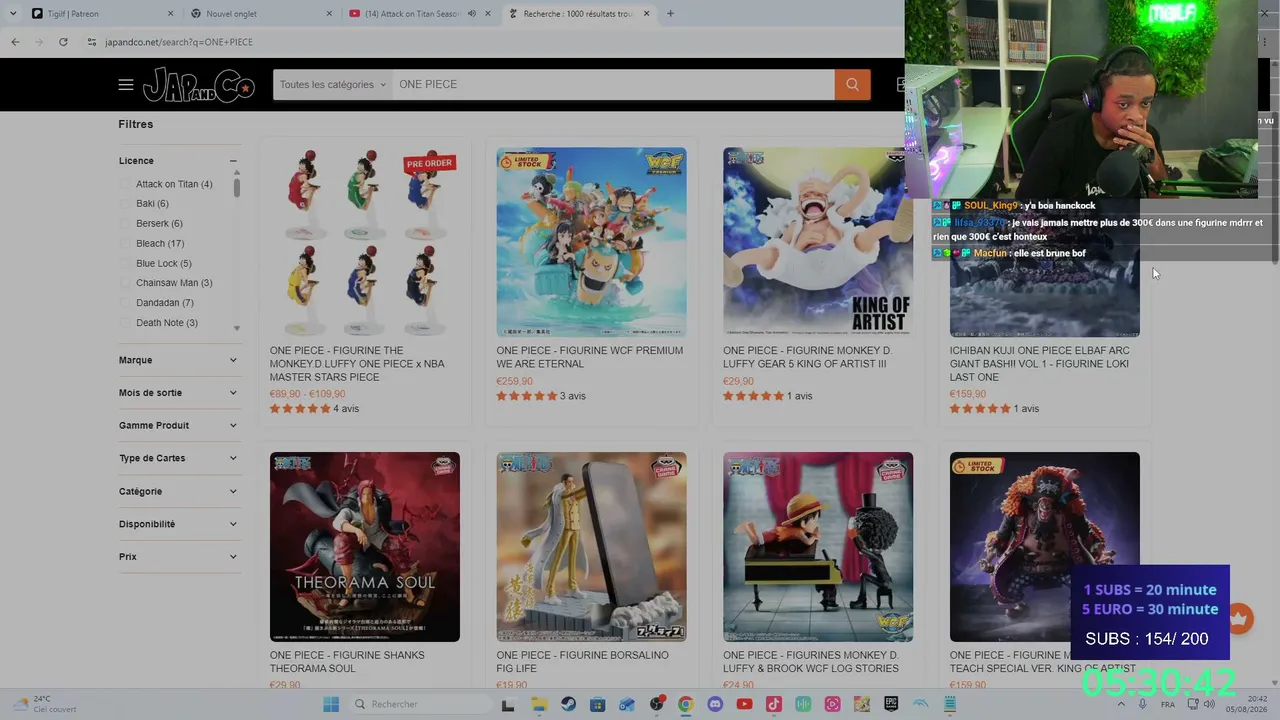Expand the Marque filter section
The width and height of the screenshot is (1280, 720).
point(178,360)
